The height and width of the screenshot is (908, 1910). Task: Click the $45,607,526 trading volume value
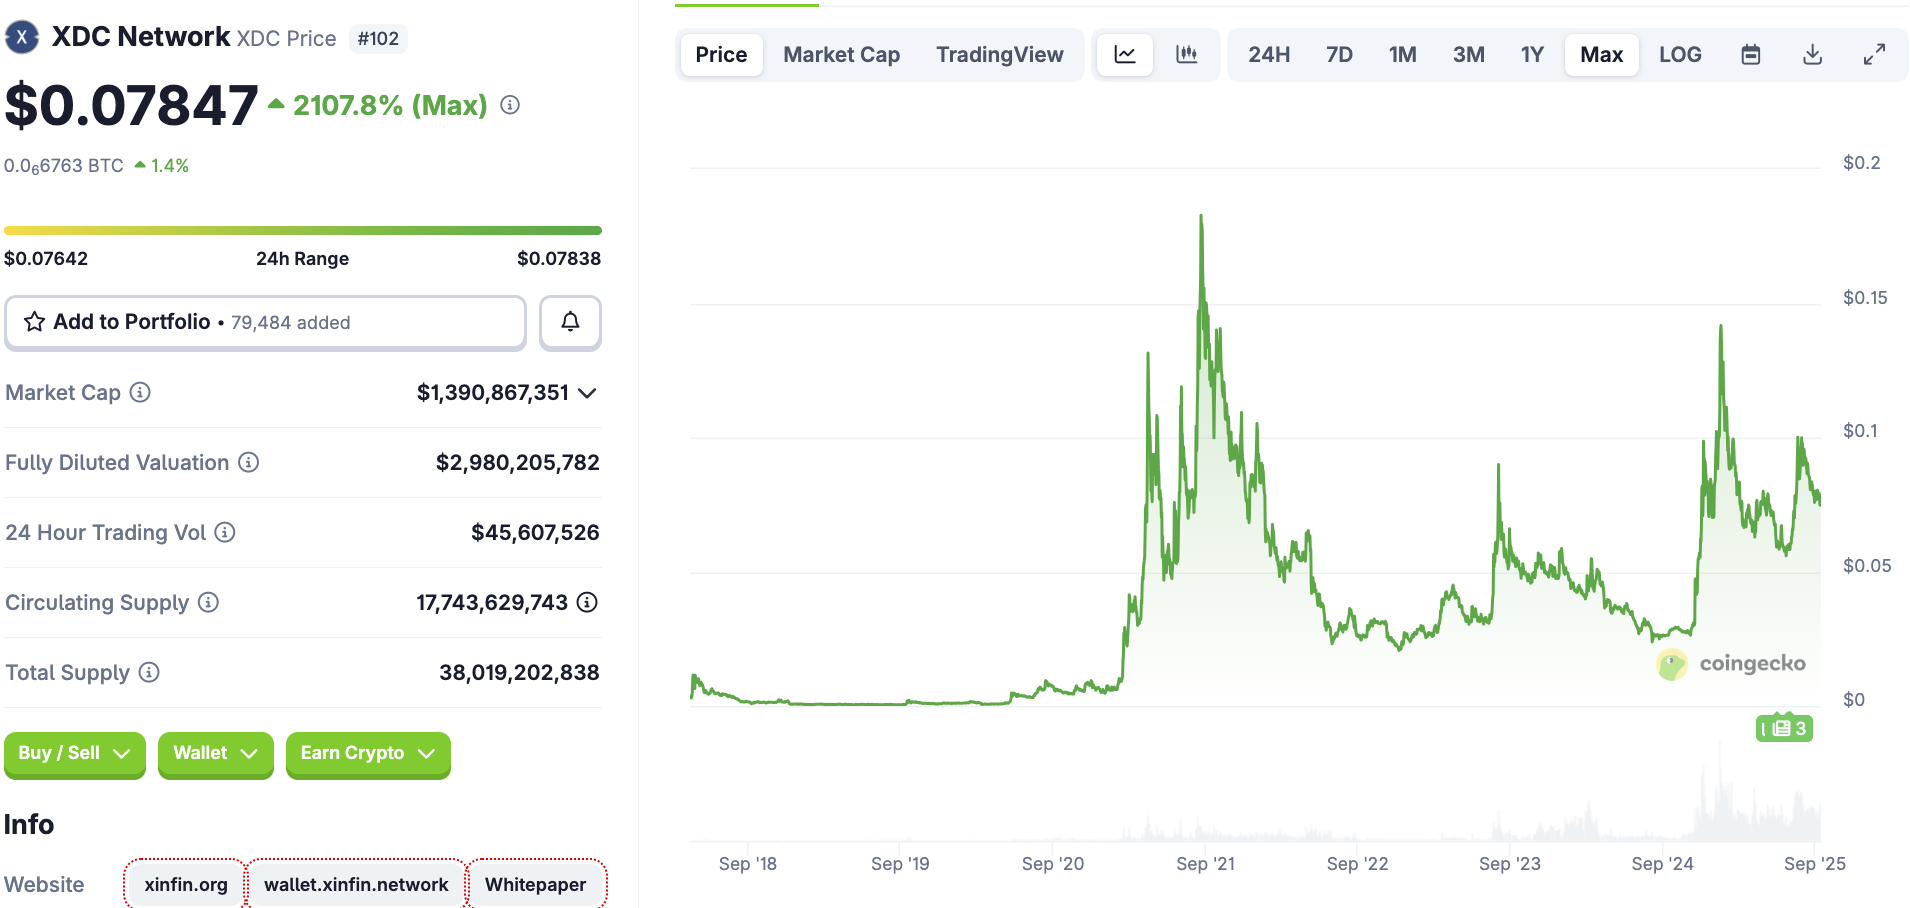[x=536, y=533]
